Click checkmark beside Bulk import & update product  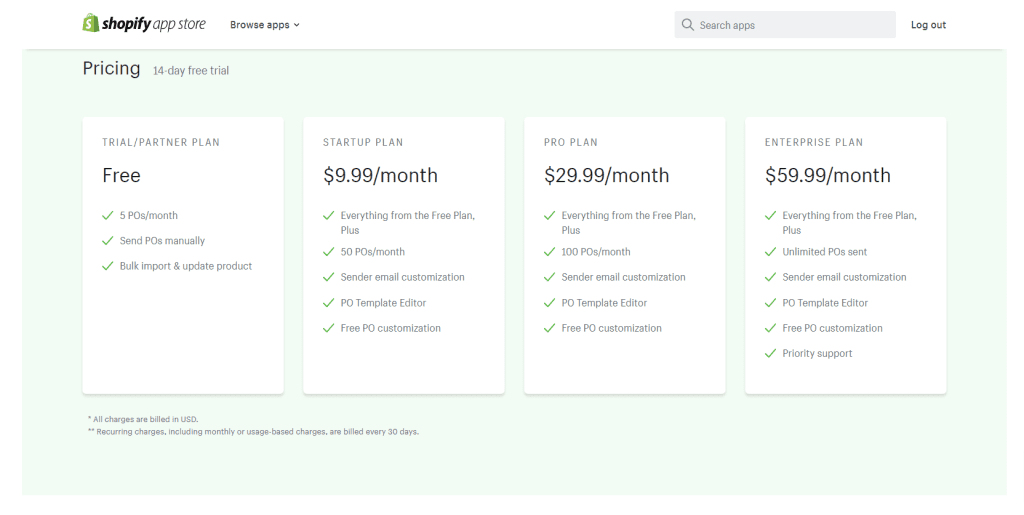click(108, 266)
